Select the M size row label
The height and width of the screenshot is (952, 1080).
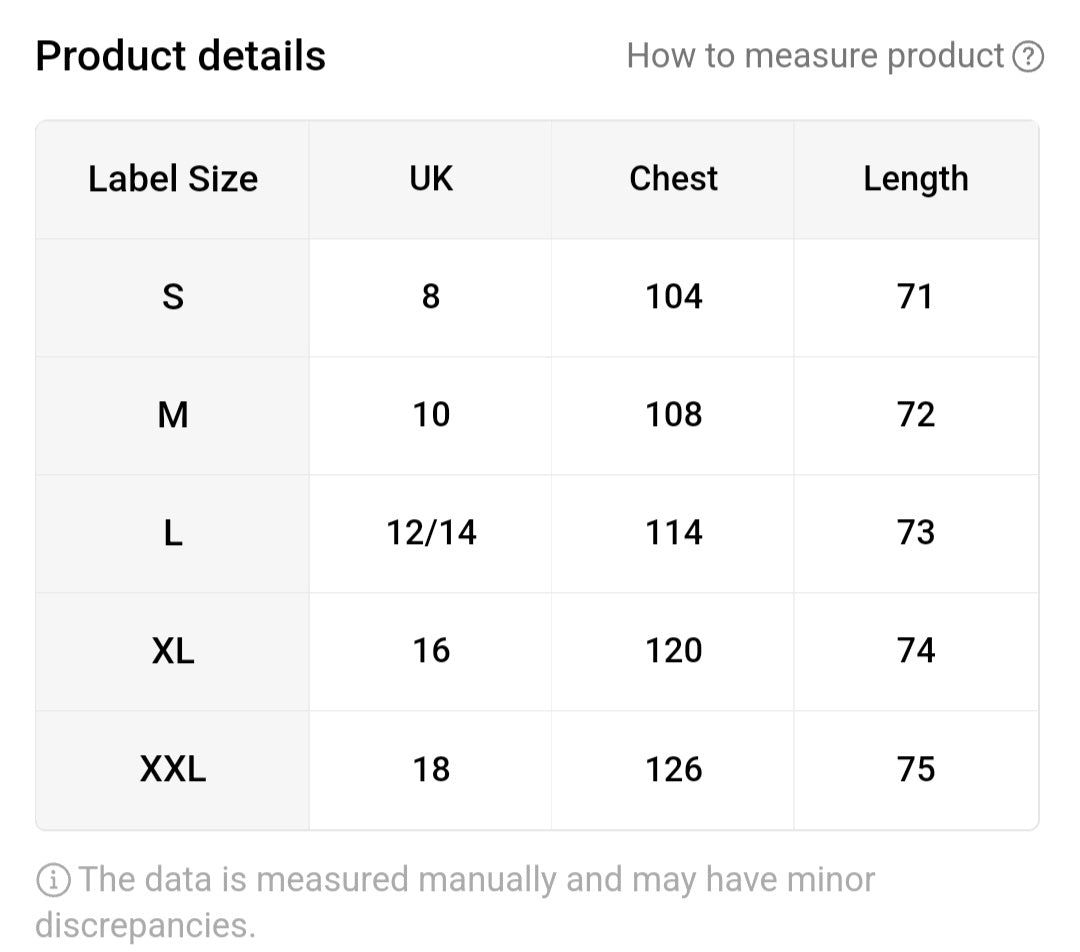(x=173, y=415)
